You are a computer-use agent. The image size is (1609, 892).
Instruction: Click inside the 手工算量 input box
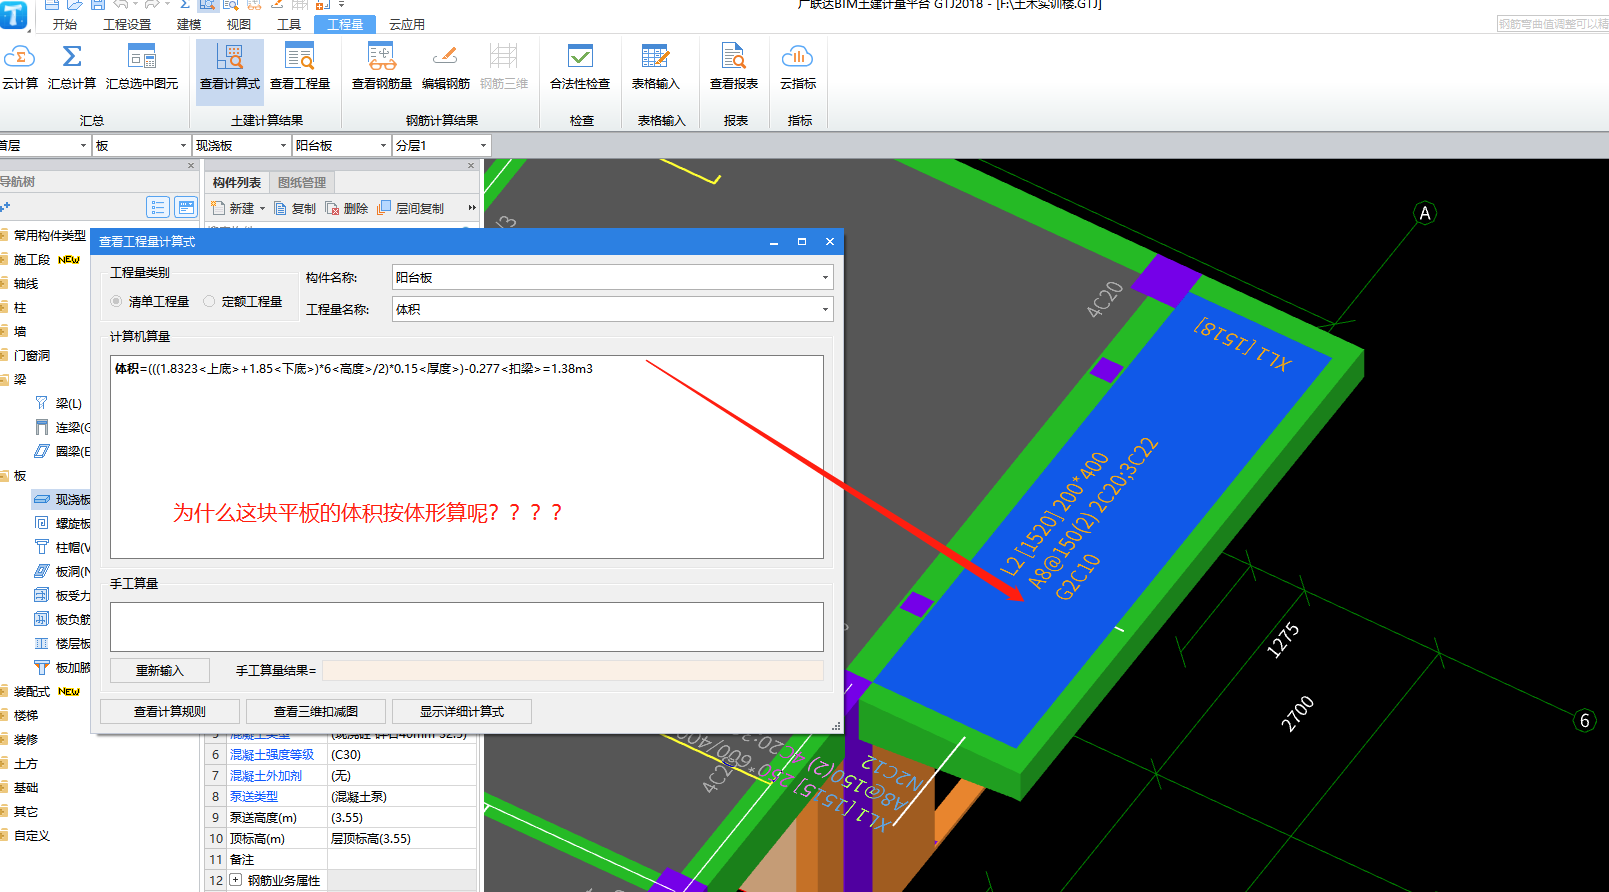[x=467, y=627]
